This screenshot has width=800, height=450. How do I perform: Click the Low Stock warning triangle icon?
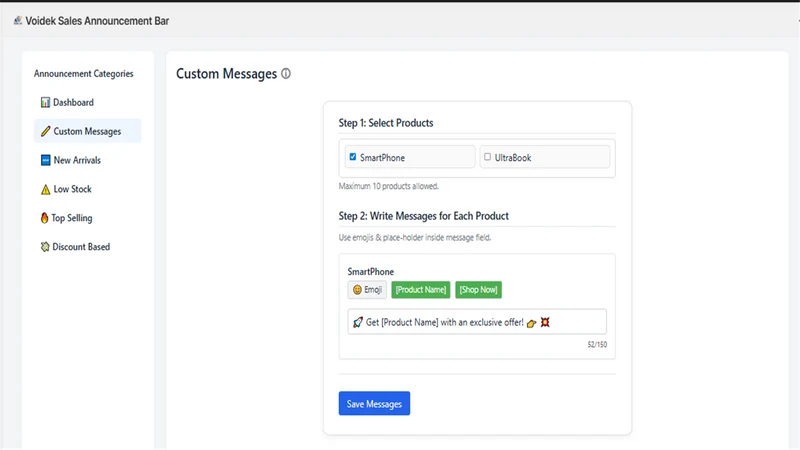click(x=45, y=189)
